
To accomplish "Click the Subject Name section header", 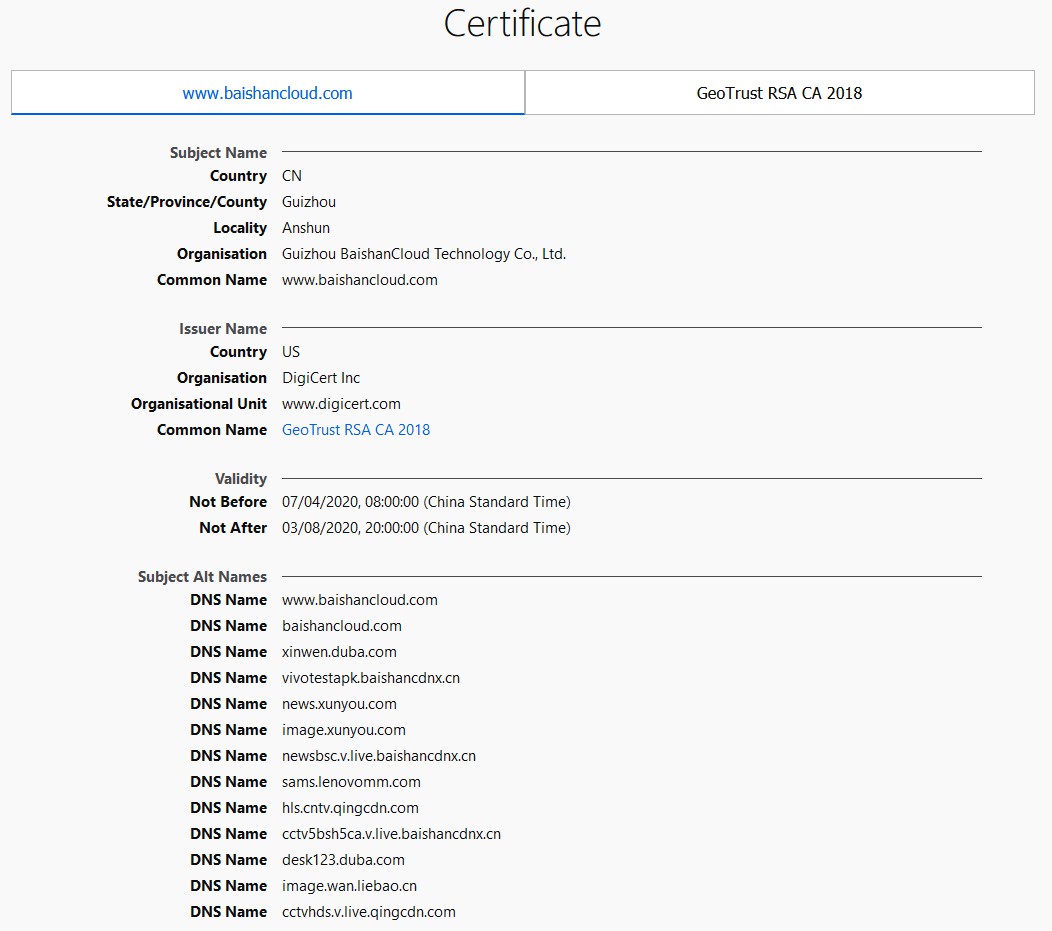I will [218, 153].
